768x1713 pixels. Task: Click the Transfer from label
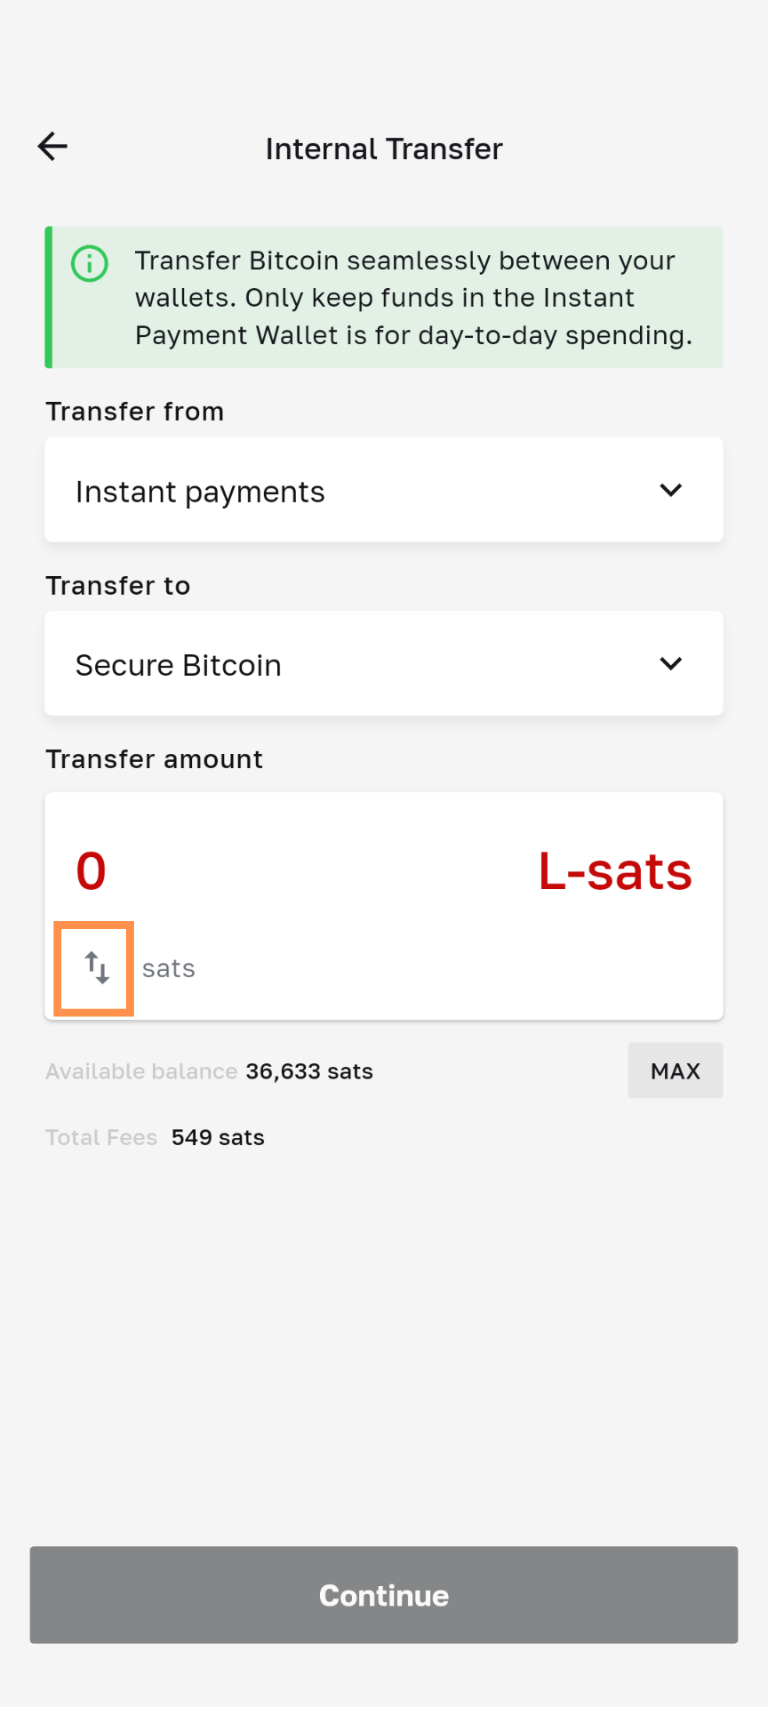(135, 412)
